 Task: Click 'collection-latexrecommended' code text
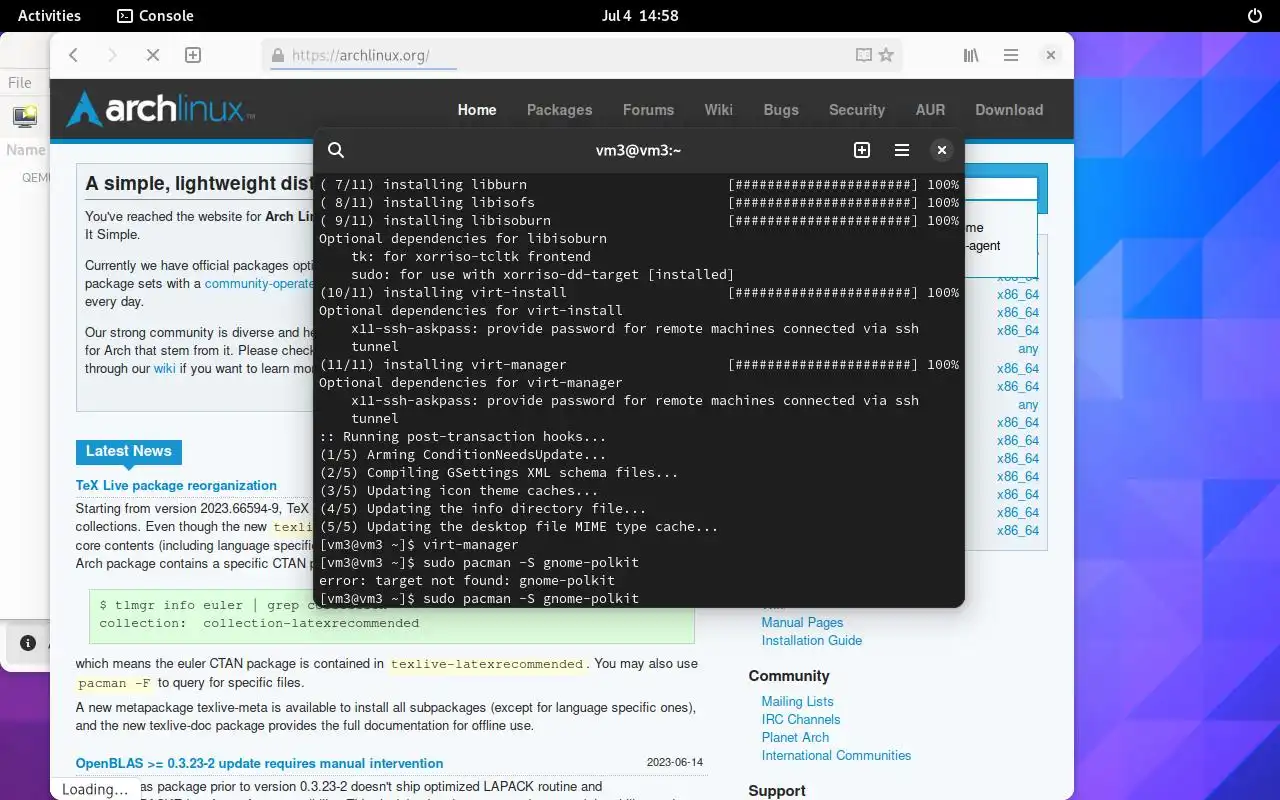click(x=311, y=623)
